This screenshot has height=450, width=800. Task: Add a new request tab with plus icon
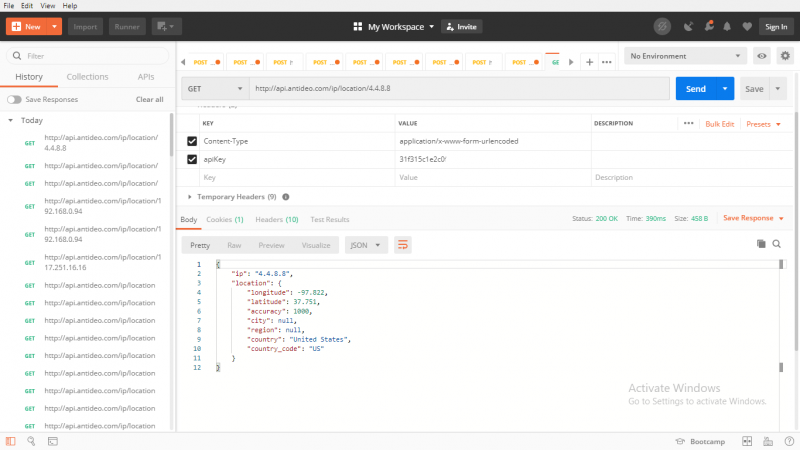589,62
